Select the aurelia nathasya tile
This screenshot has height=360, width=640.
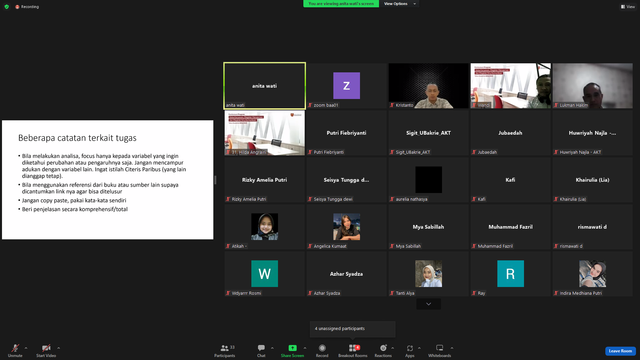[429, 180]
